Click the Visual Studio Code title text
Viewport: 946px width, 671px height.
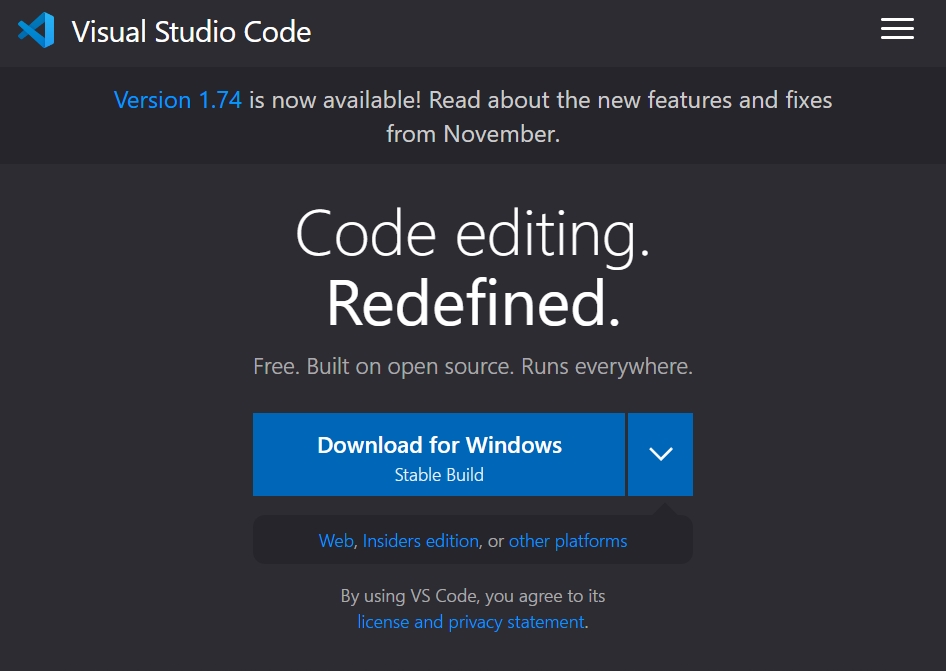pyautogui.click(x=191, y=31)
